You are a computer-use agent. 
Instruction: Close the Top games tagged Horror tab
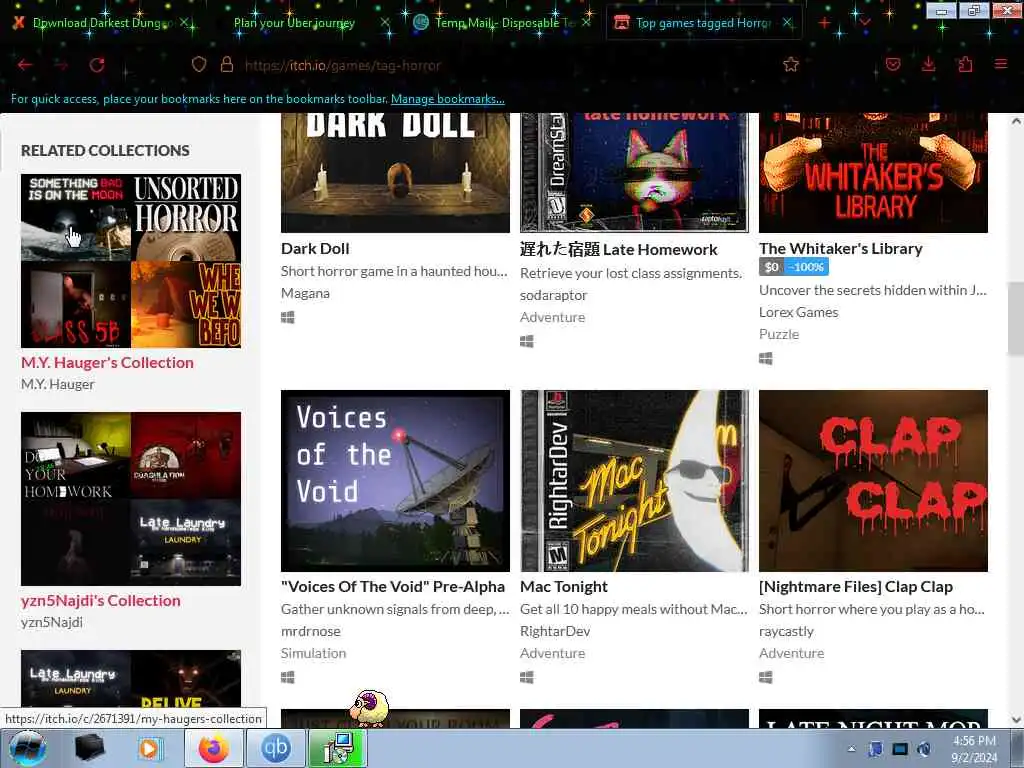tap(787, 23)
